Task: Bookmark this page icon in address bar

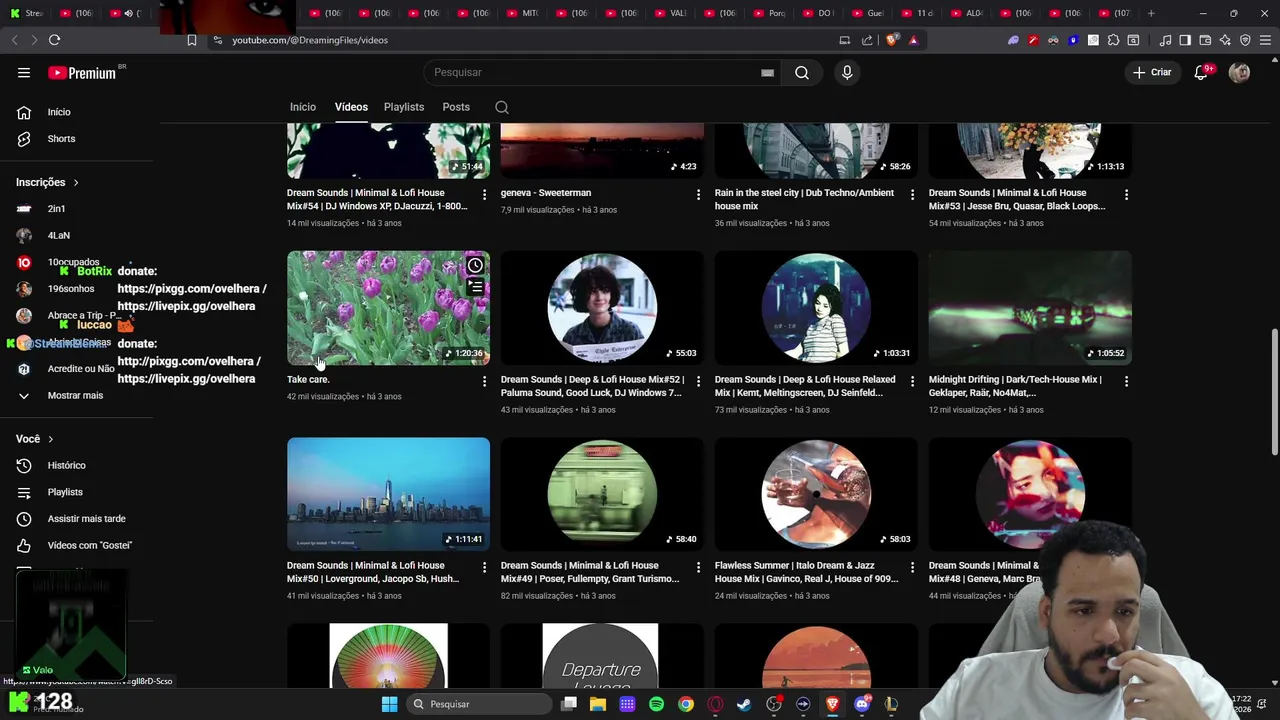Action: pyautogui.click(x=192, y=40)
